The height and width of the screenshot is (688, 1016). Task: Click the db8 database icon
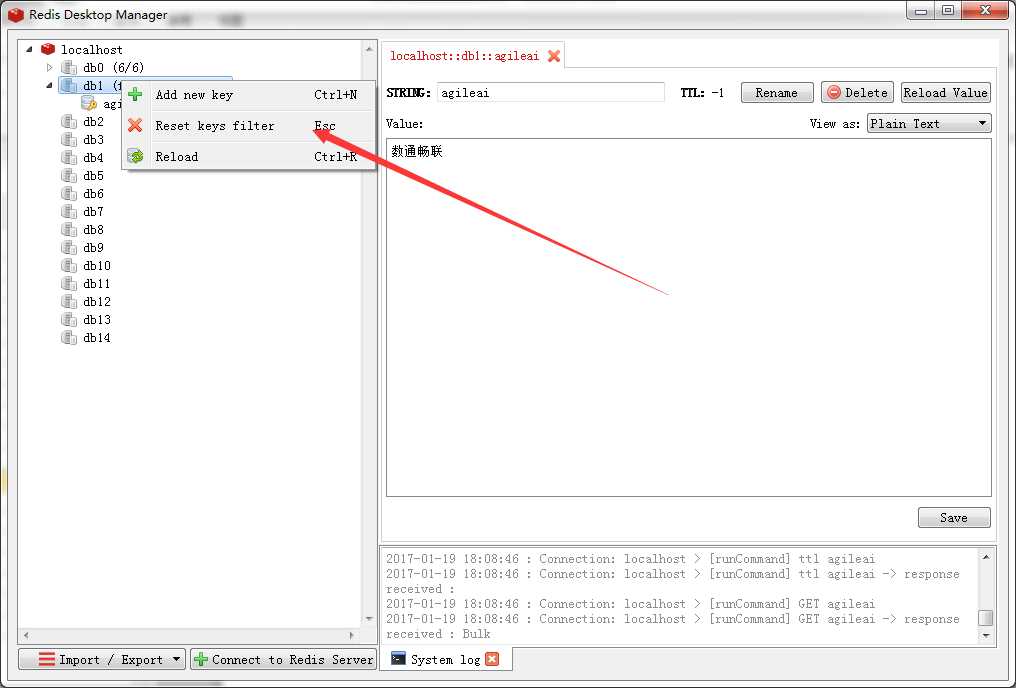pos(69,229)
